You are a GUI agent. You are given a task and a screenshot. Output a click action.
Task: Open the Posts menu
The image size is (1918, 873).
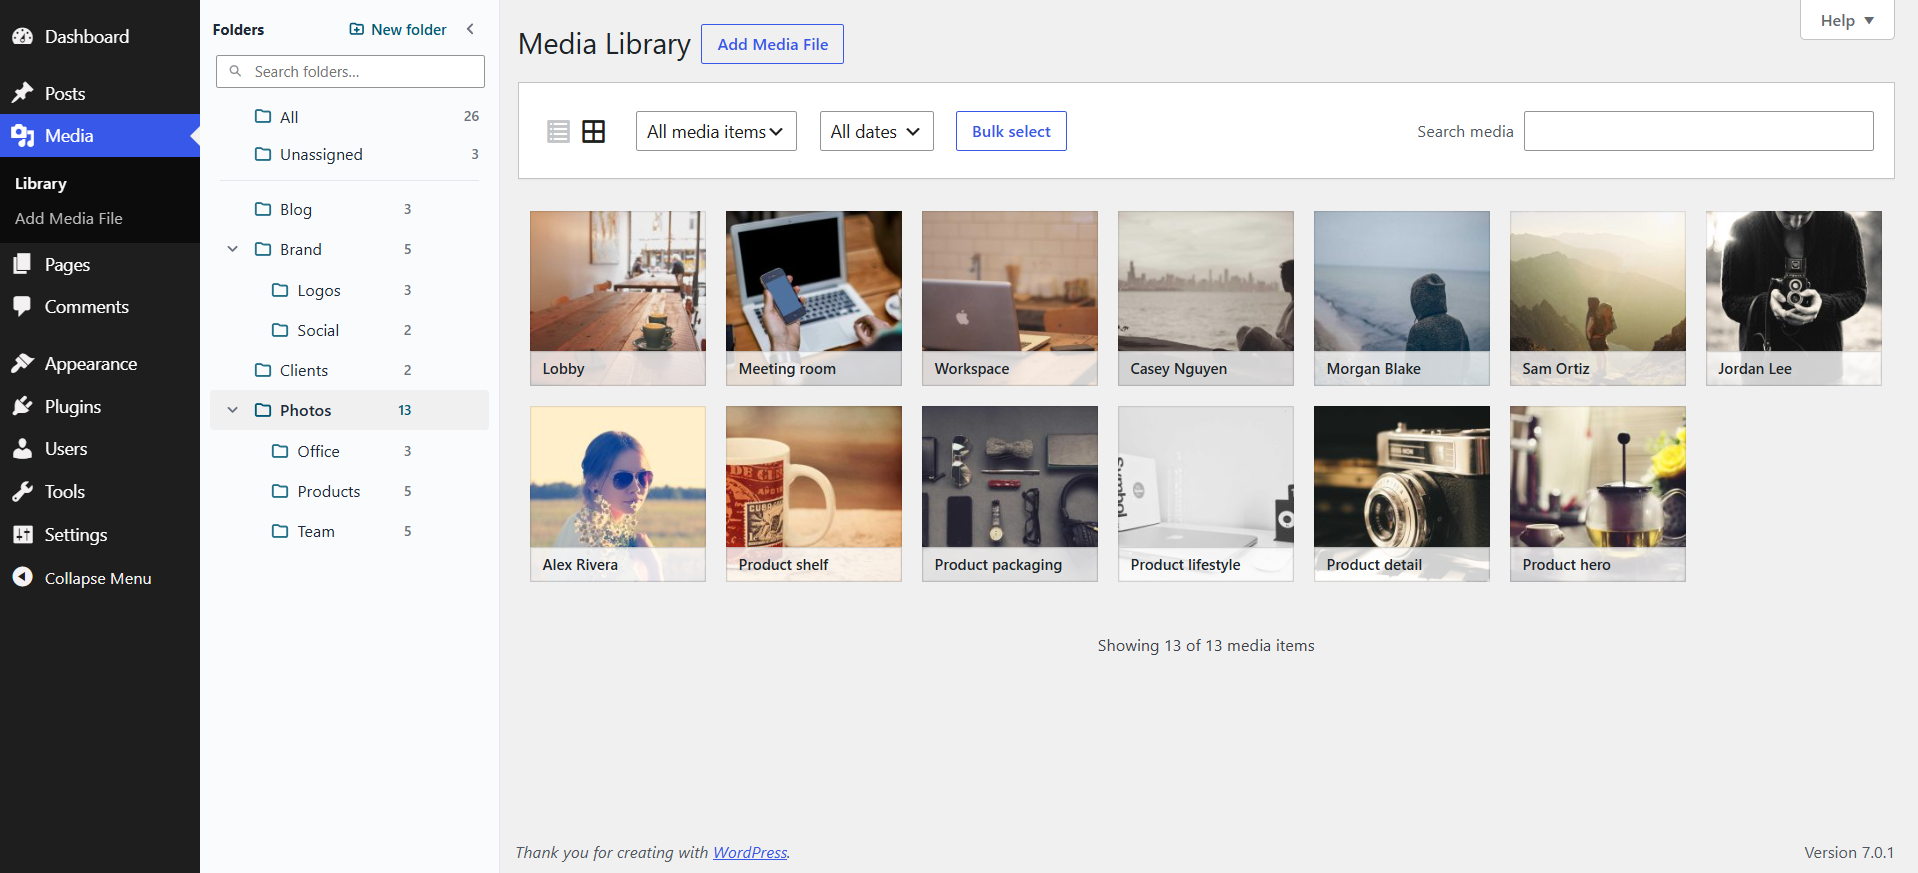point(100,93)
